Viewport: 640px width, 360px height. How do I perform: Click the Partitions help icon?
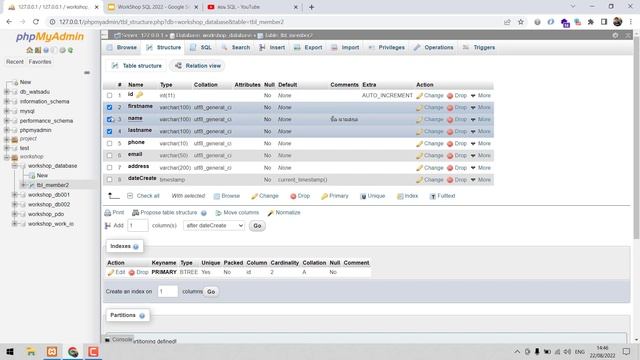(x=142, y=316)
